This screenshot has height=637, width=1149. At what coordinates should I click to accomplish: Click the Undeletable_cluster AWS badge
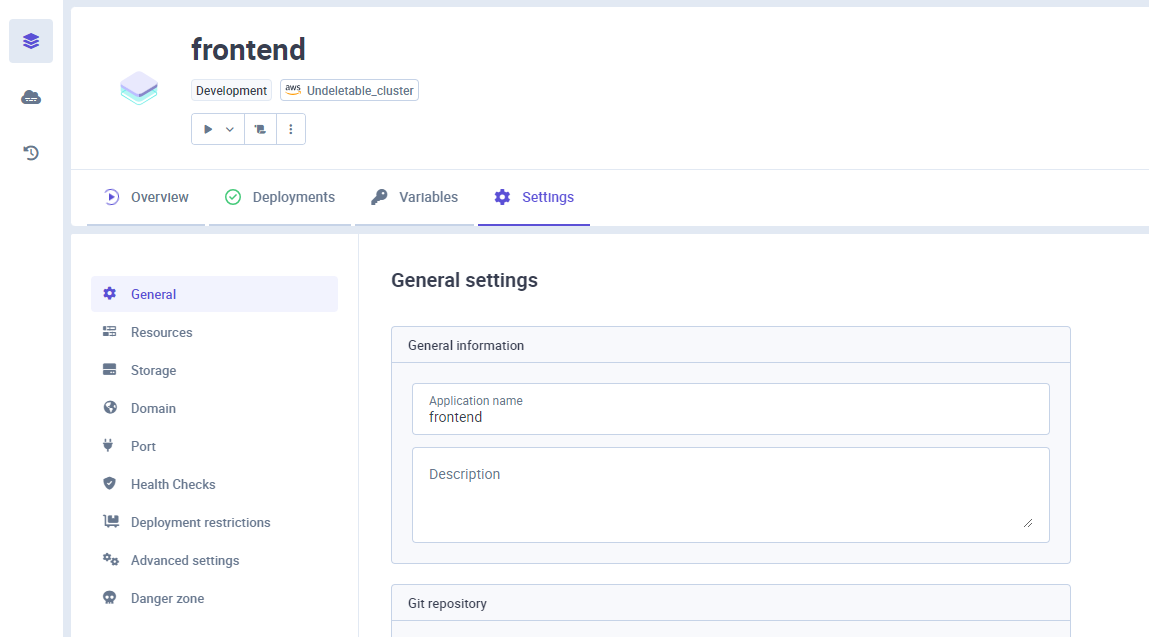[350, 90]
